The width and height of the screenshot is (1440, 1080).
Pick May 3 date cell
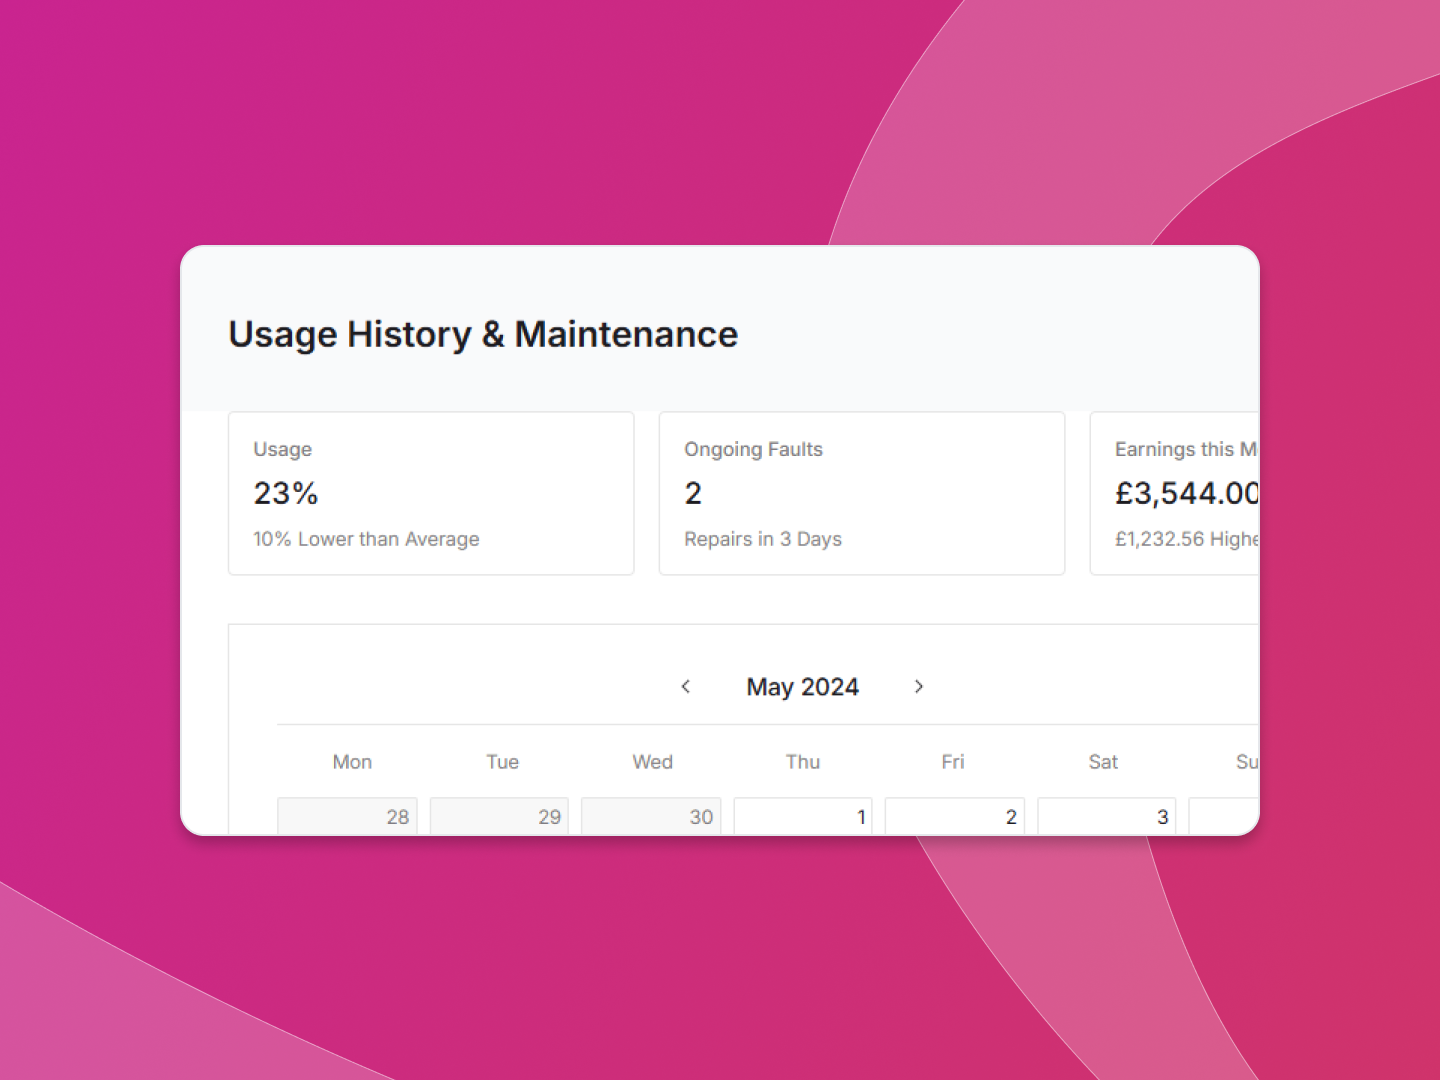(1107, 816)
